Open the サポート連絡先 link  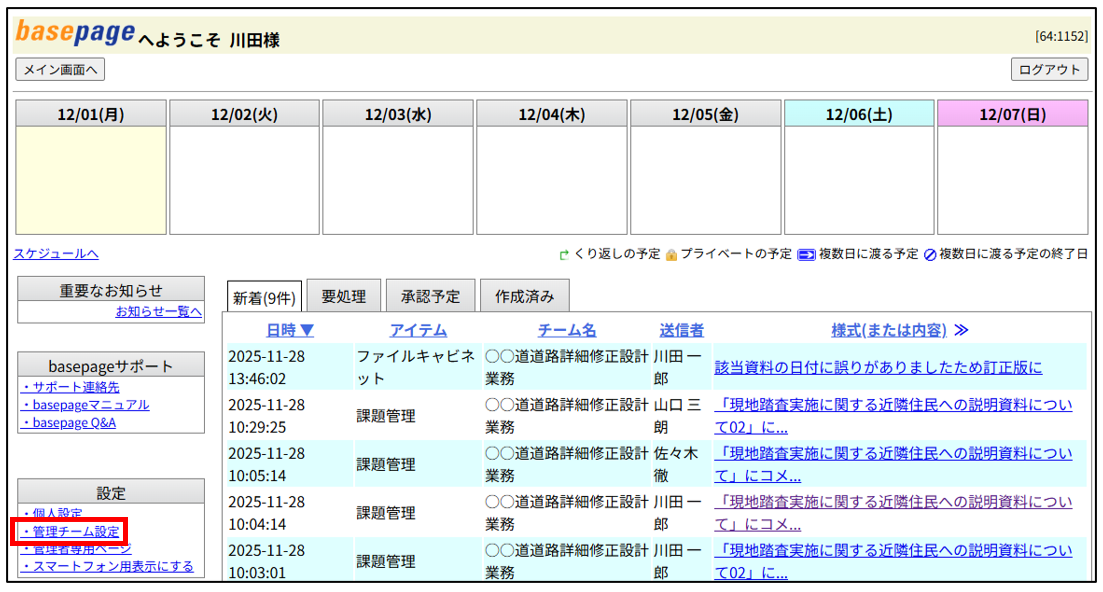tap(74, 387)
